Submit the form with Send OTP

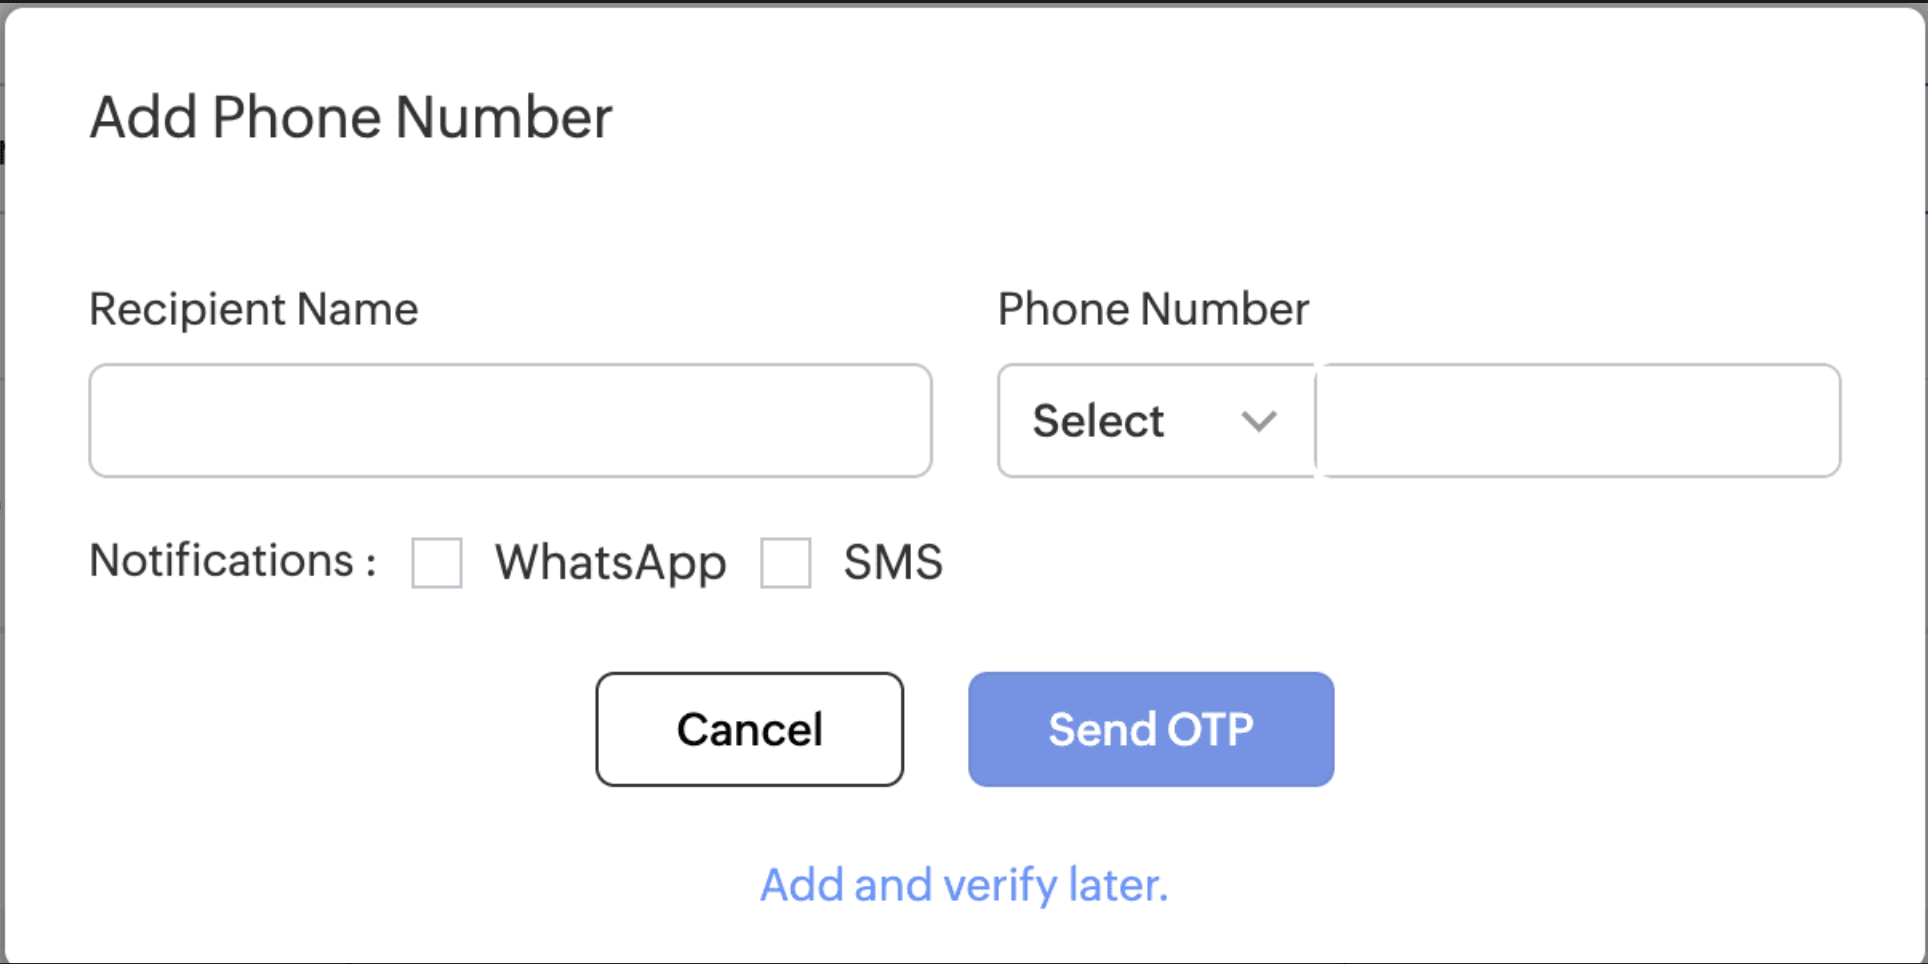(x=1150, y=729)
